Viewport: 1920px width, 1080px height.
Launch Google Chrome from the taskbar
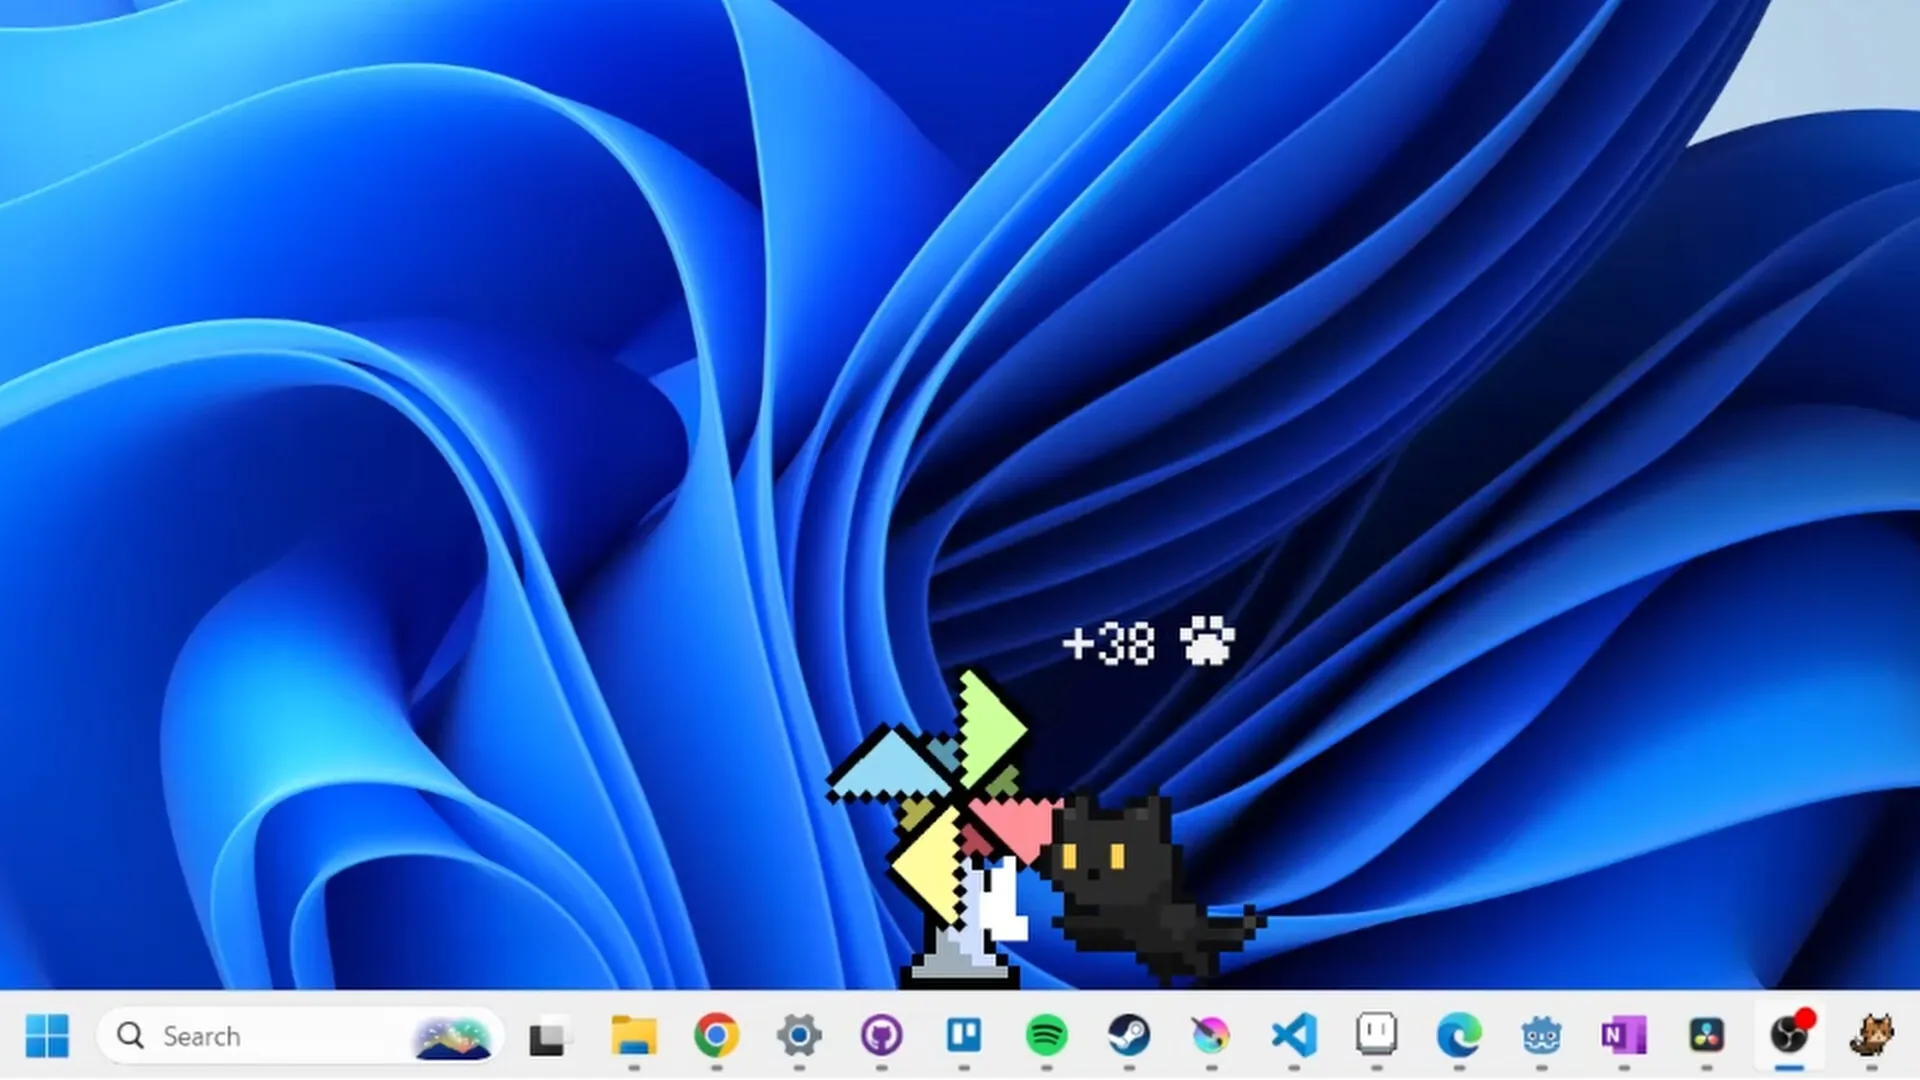(x=716, y=1036)
